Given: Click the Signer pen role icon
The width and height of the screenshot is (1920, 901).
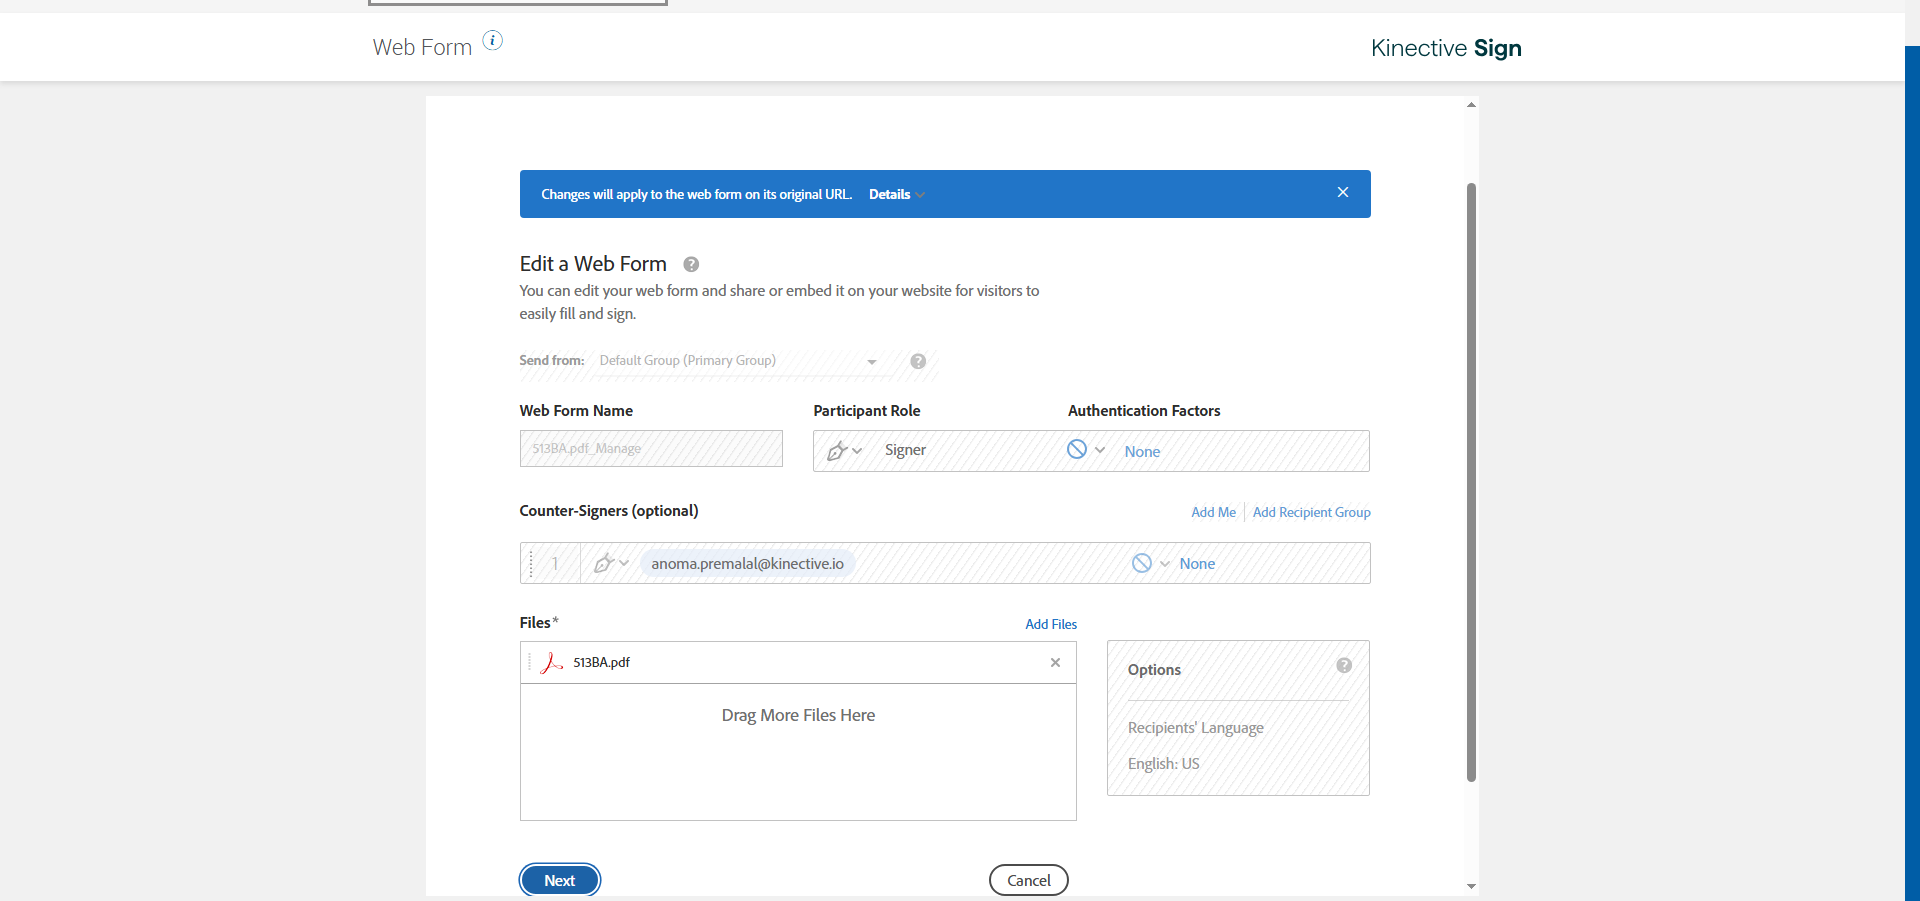Looking at the screenshot, I should 838,451.
